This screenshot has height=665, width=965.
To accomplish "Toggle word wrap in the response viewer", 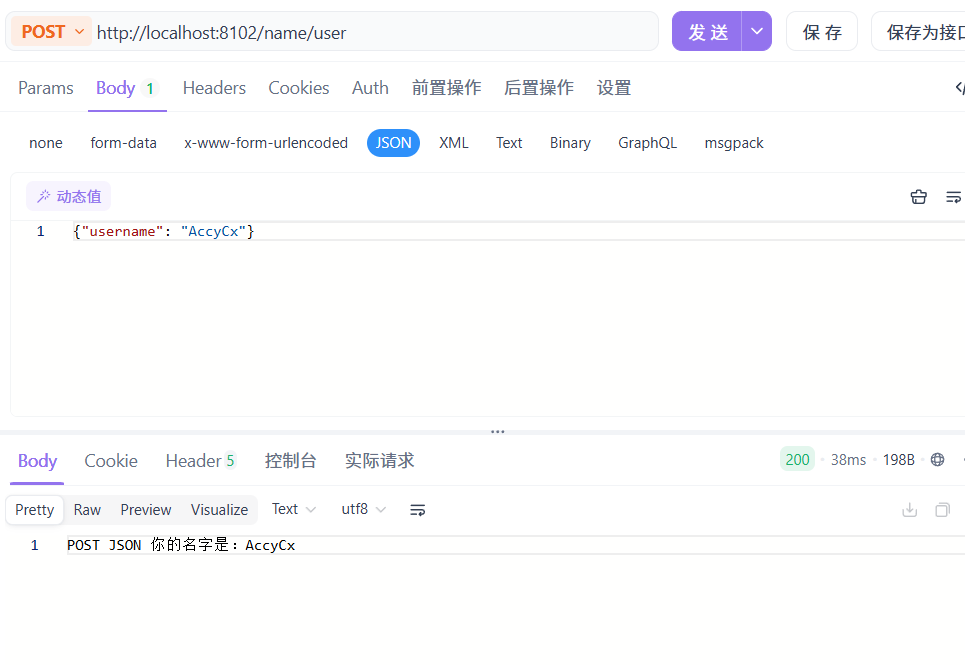I will coord(417,509).
